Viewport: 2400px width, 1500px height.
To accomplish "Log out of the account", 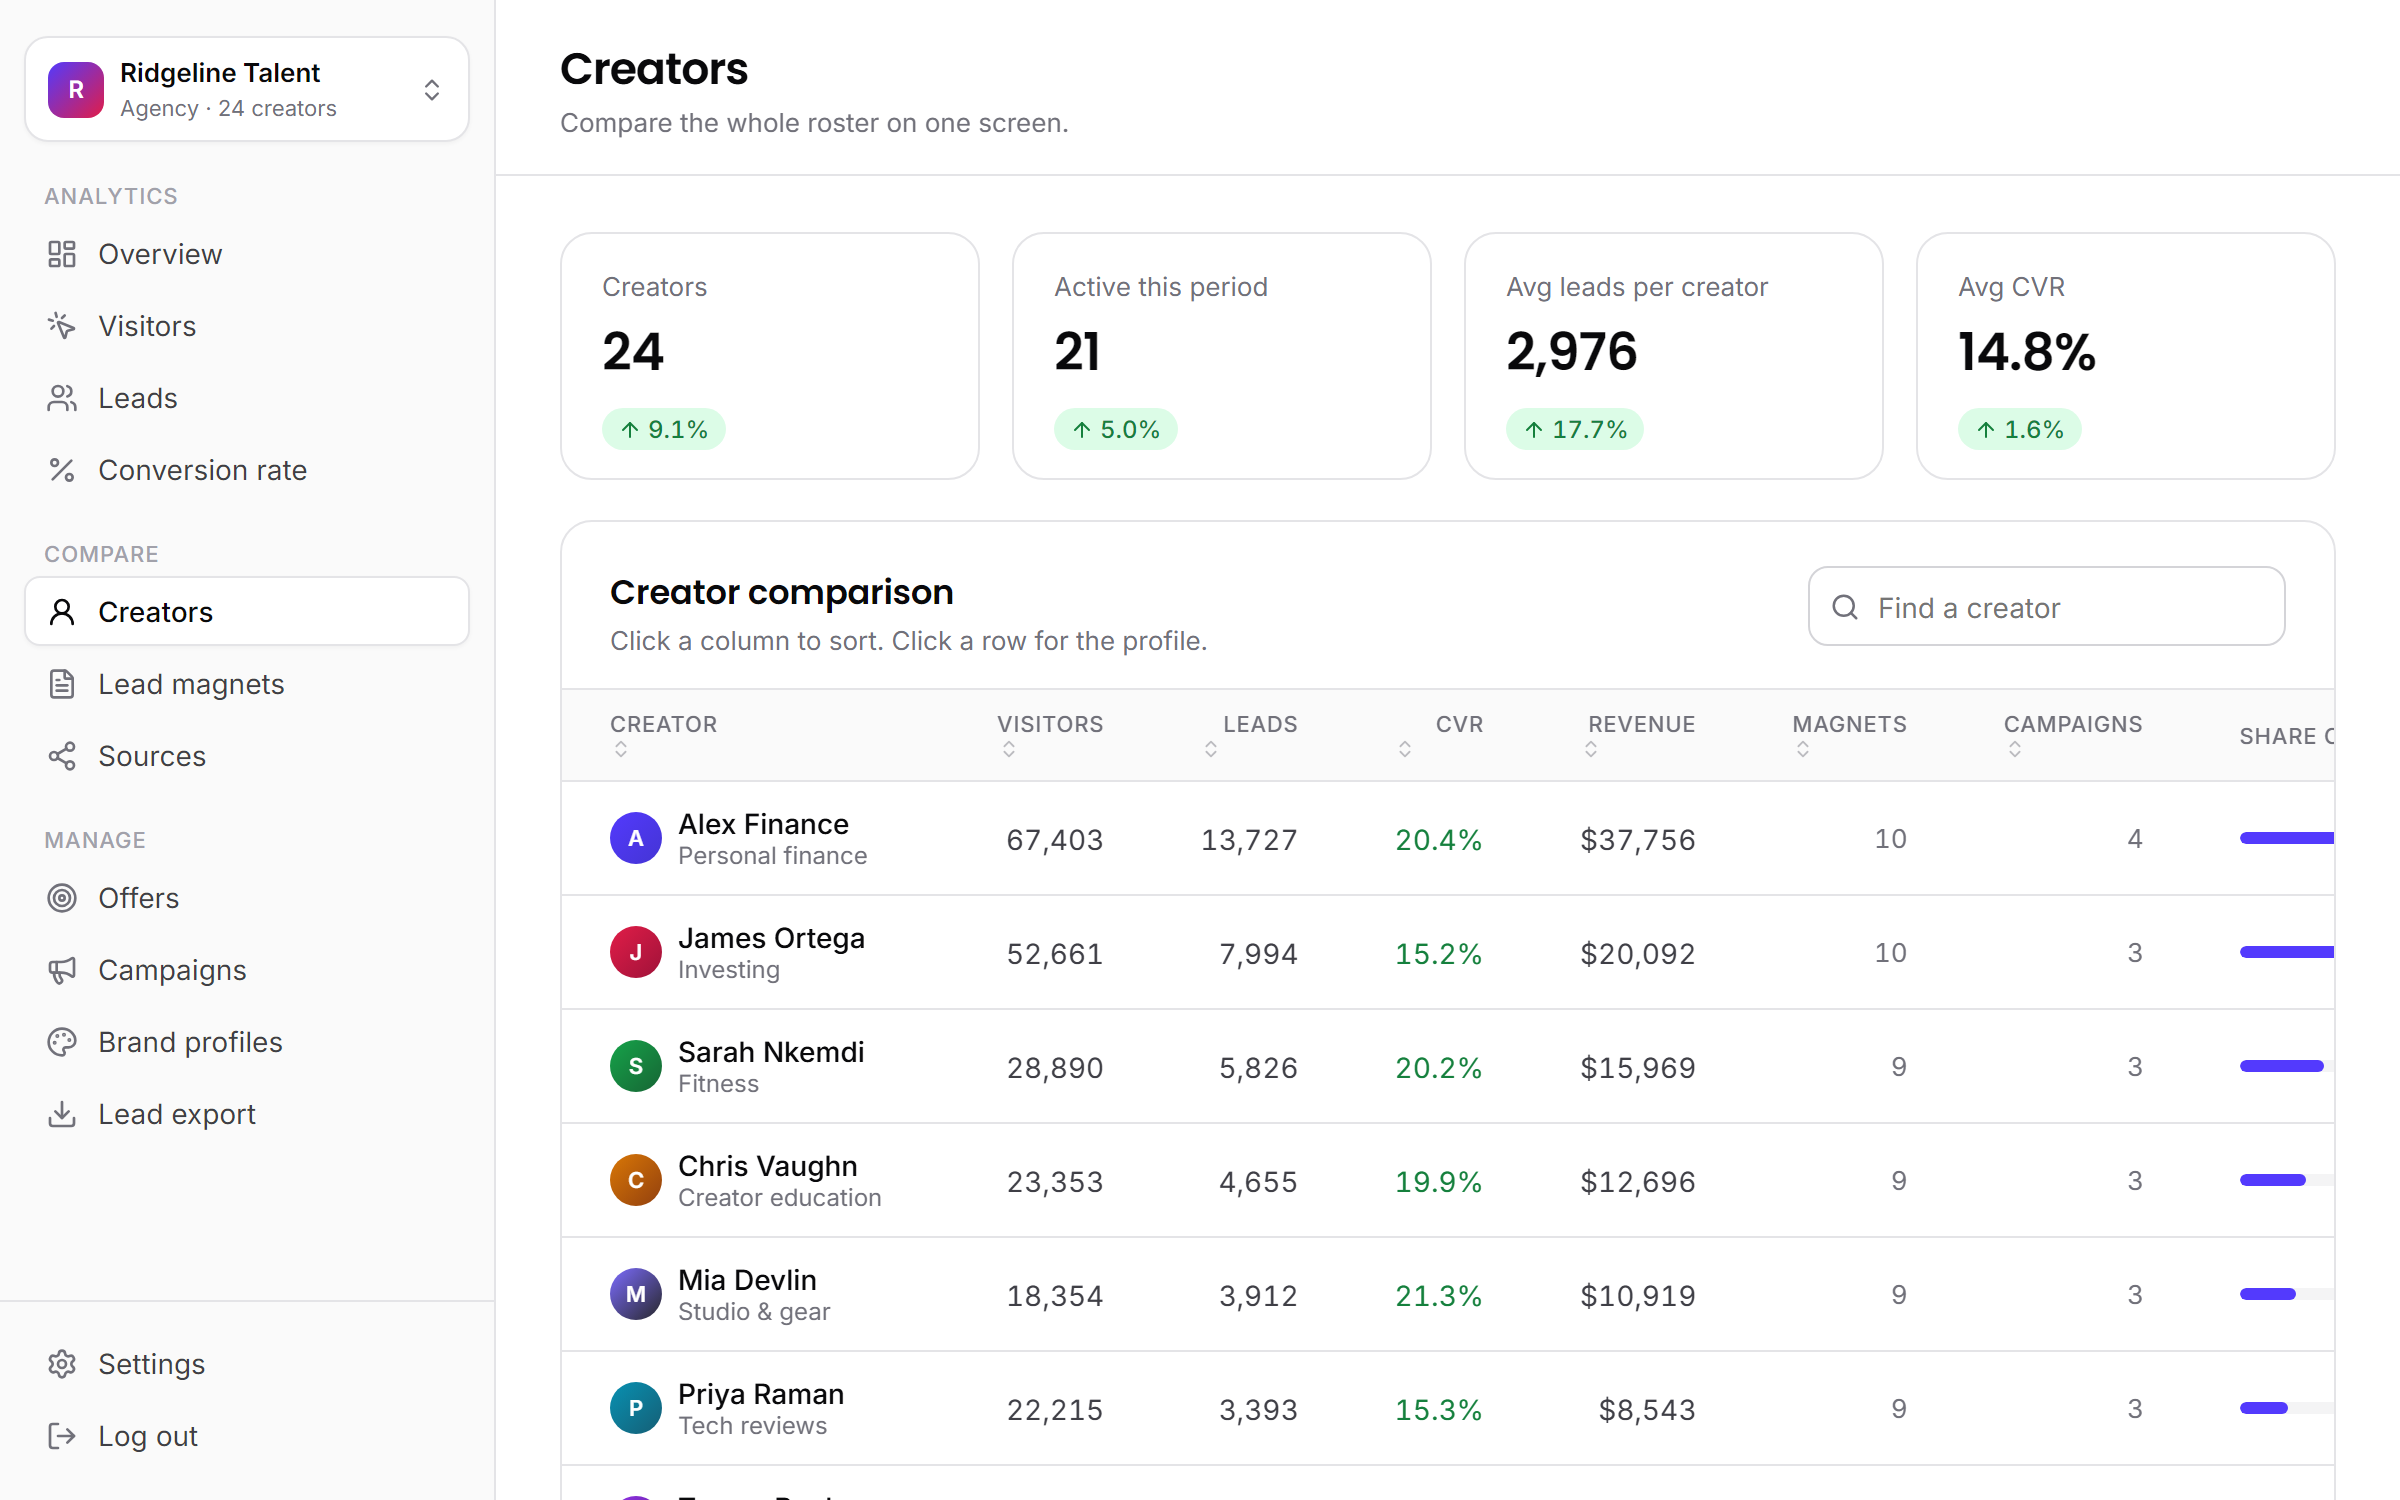I will coord(247,1436).
